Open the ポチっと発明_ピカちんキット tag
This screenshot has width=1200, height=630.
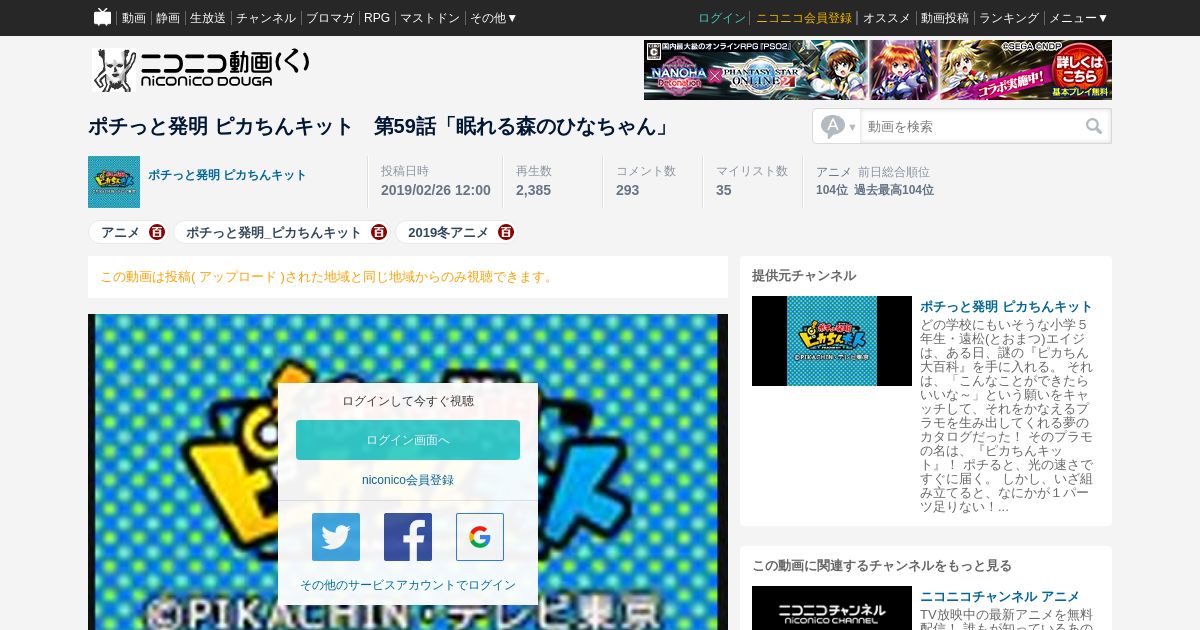coord(274,232)
